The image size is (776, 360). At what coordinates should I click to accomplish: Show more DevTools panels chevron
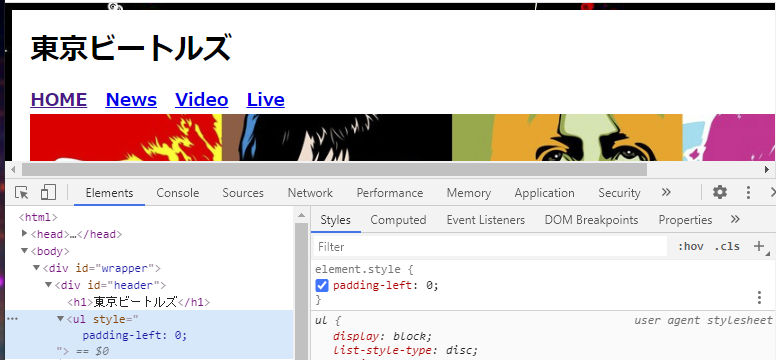pyautogui.click(x=666, y=192)
